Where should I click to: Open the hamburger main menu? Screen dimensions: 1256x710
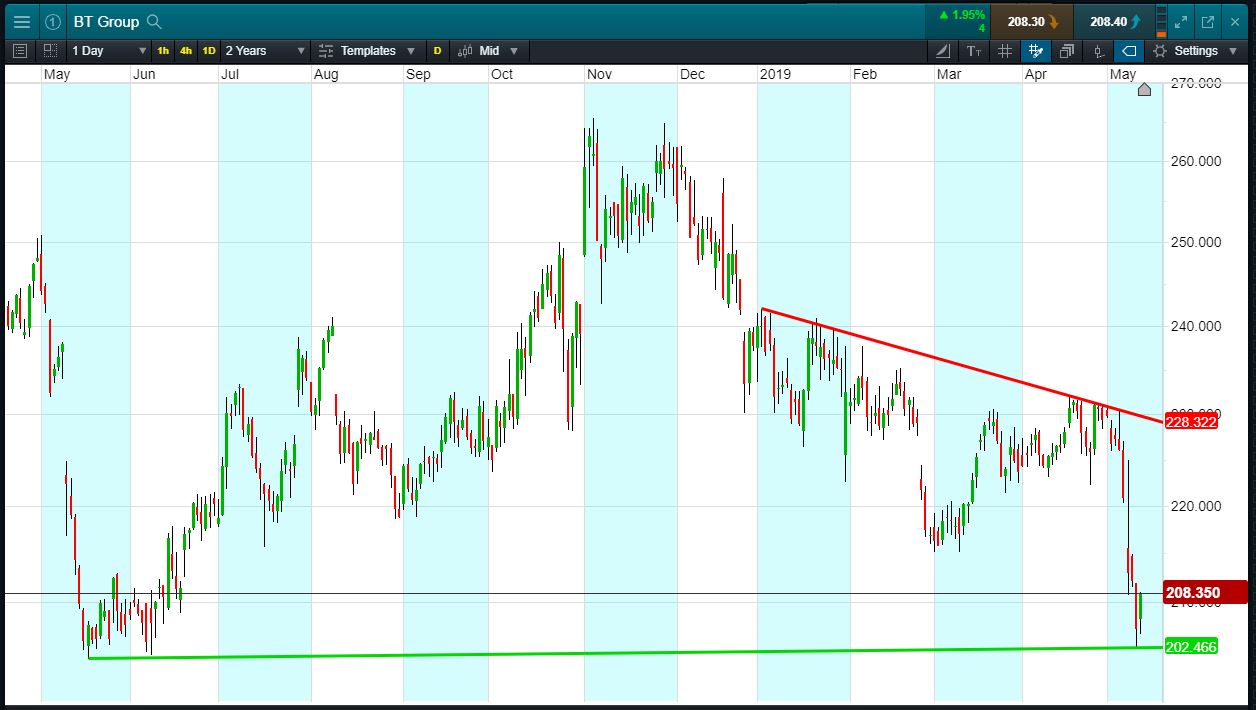(x=22, y=21)
